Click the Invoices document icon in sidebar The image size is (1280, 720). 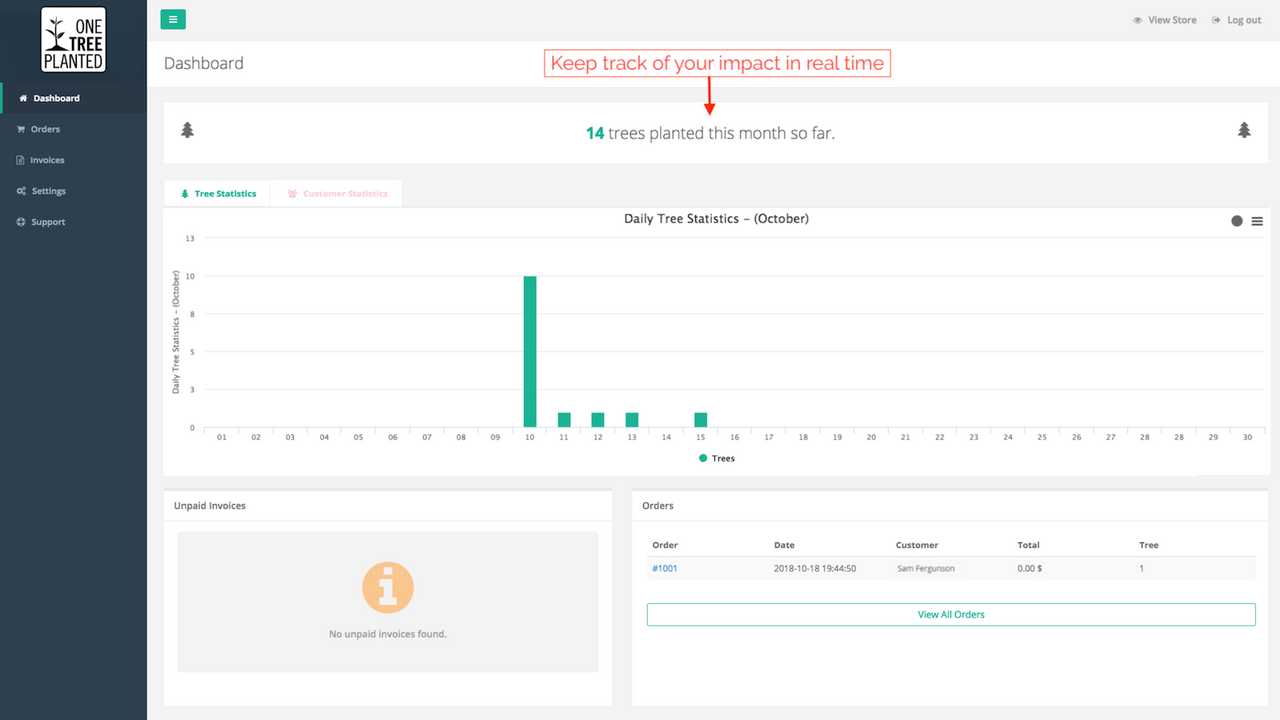pyautogui.click(x=21, y=160)
